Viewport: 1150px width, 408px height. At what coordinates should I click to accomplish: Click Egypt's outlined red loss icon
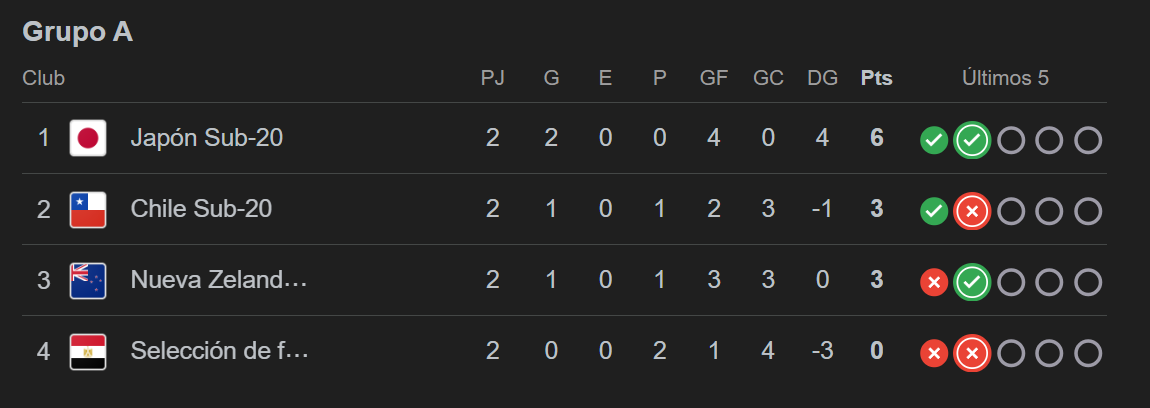tap(972, 354)
